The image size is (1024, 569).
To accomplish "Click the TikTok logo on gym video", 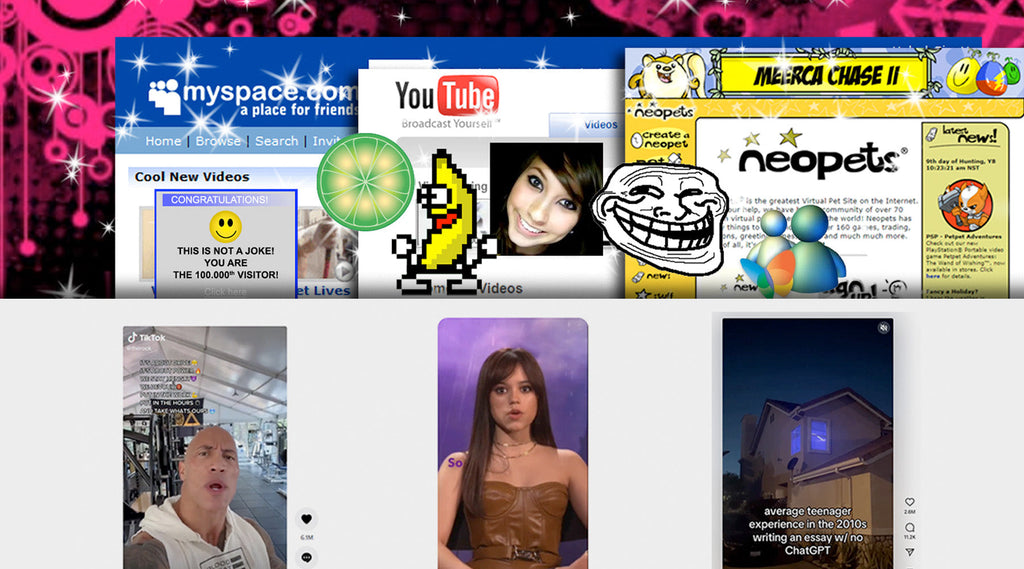I will coord(146,338).
